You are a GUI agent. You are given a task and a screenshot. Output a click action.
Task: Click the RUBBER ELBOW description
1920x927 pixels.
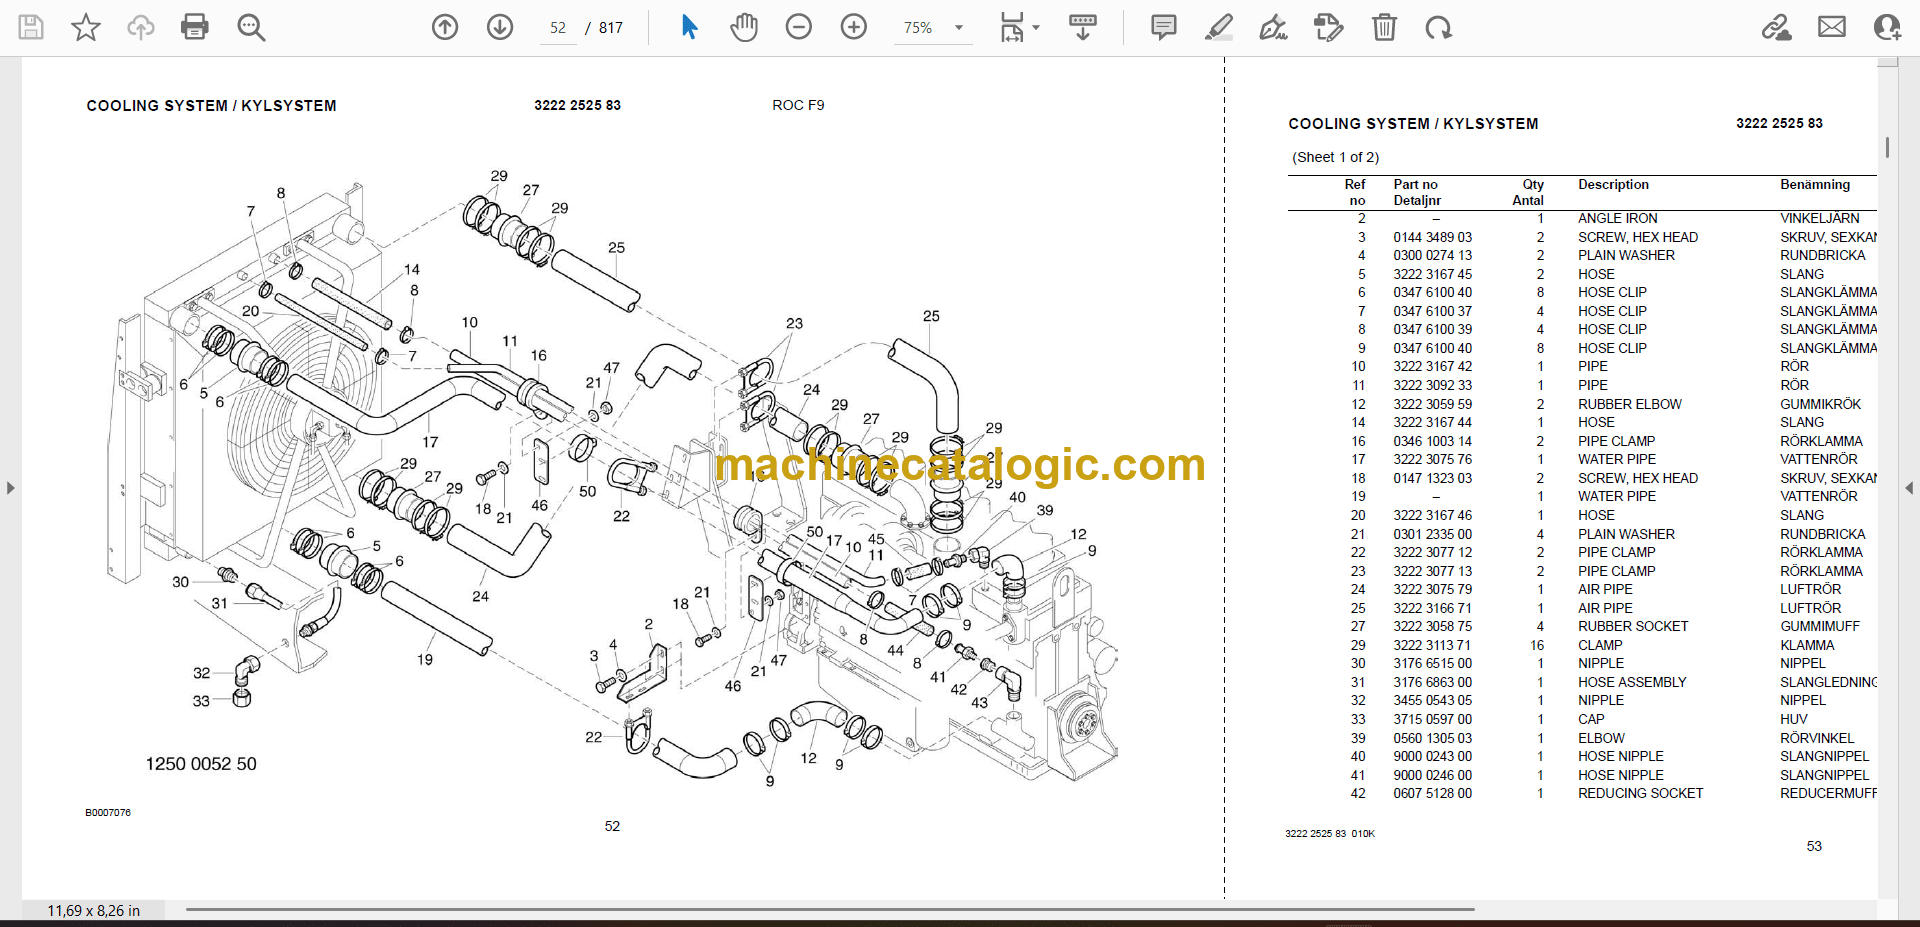click(x=1630, y=404)
